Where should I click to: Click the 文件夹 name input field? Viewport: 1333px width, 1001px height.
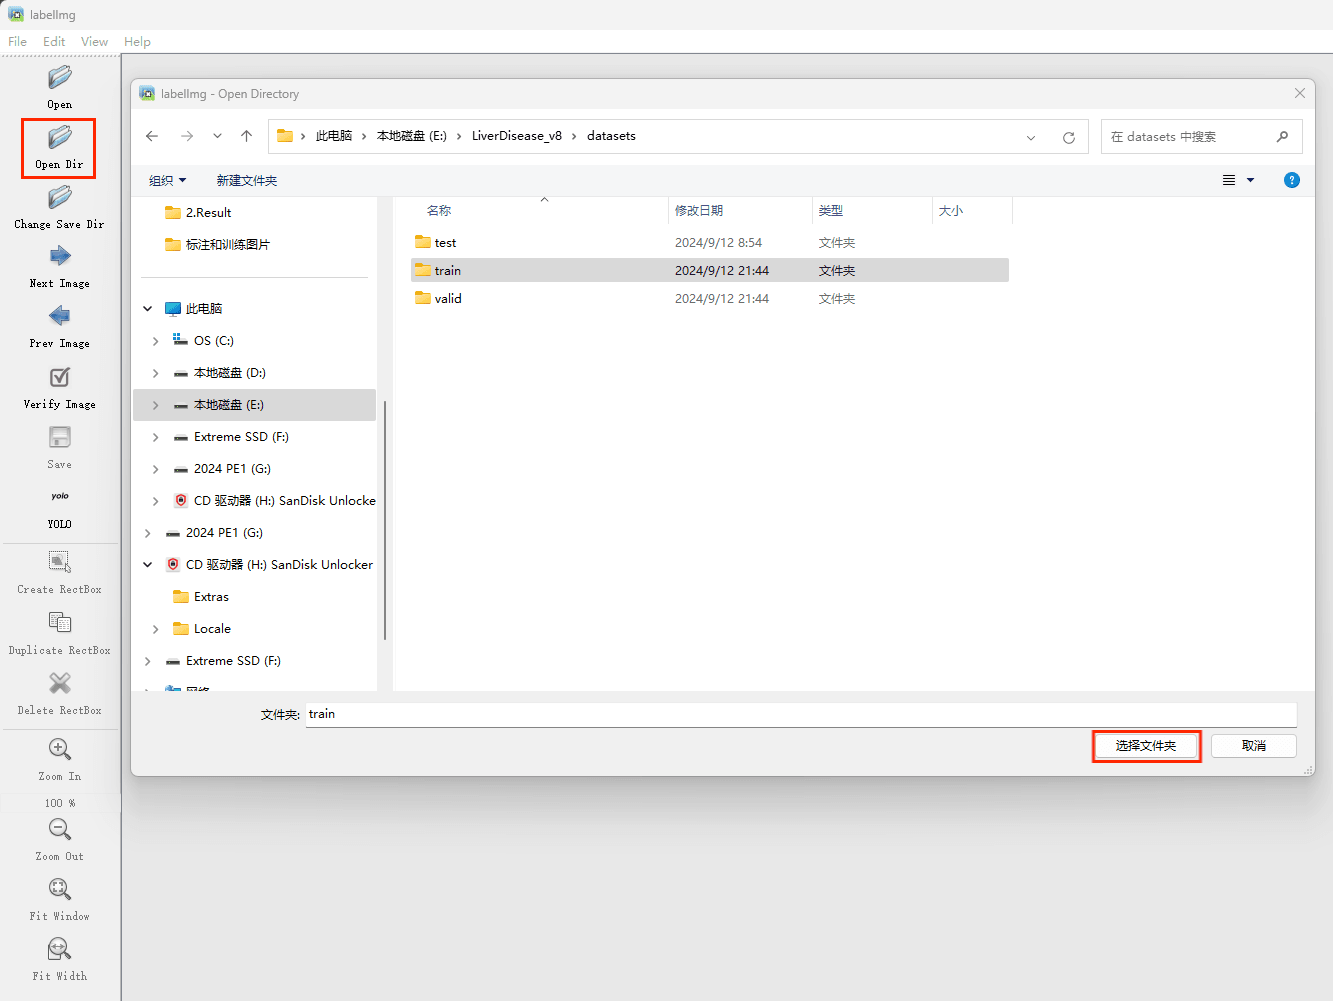pos(800,714)
